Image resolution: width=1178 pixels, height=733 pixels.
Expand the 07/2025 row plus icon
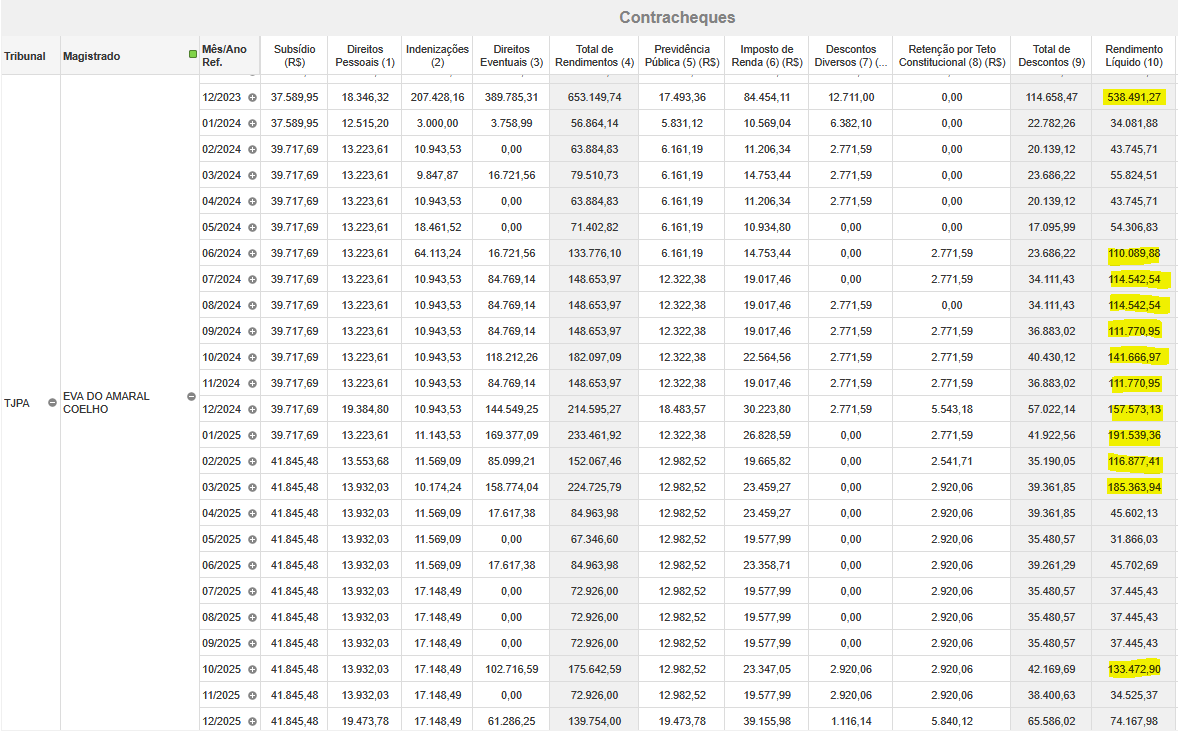pos(252,592)
